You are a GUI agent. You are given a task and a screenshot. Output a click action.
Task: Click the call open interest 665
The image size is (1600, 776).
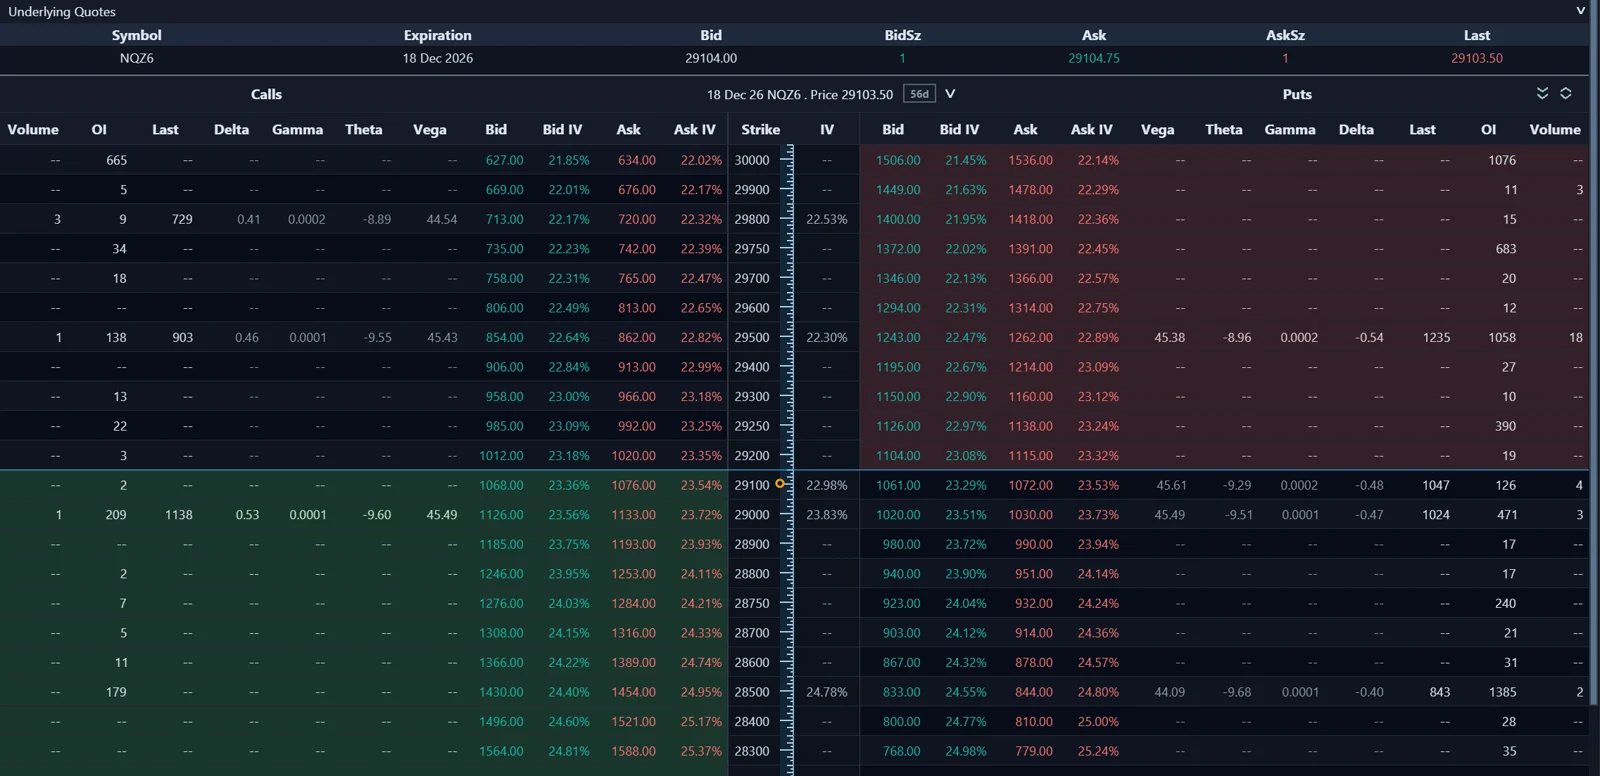coord(116,160)
